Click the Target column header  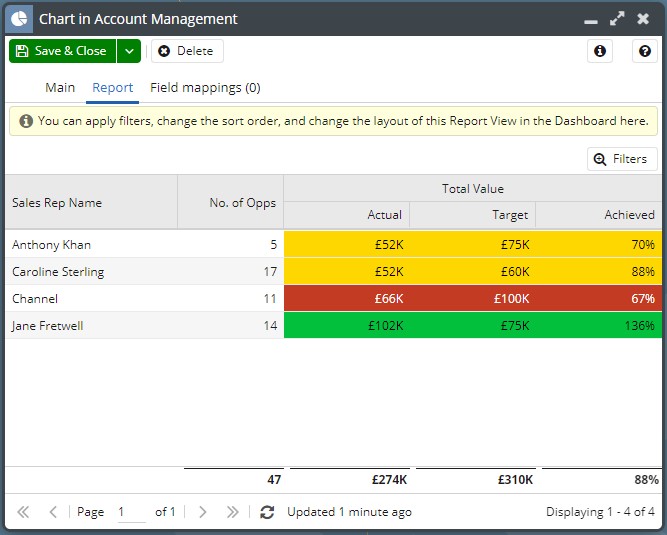[x=473, y=215]
